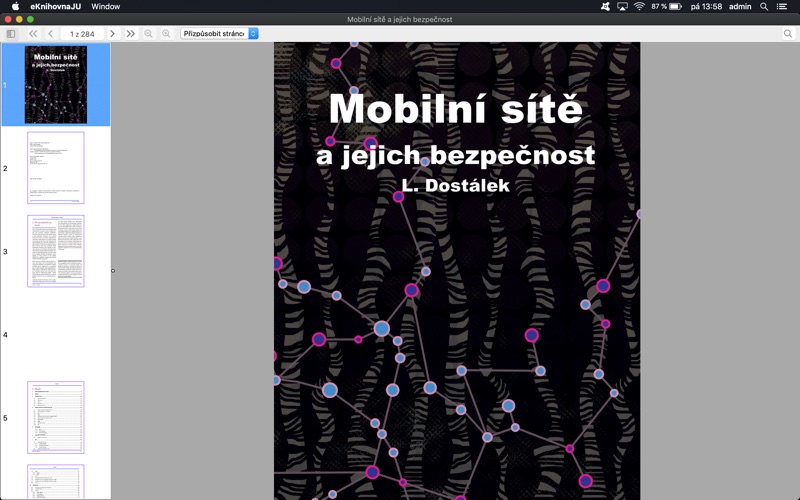Screen dimensions: 800x500
Task: Zoom out with the minus magnifier
Action: [x=148, y=34]
